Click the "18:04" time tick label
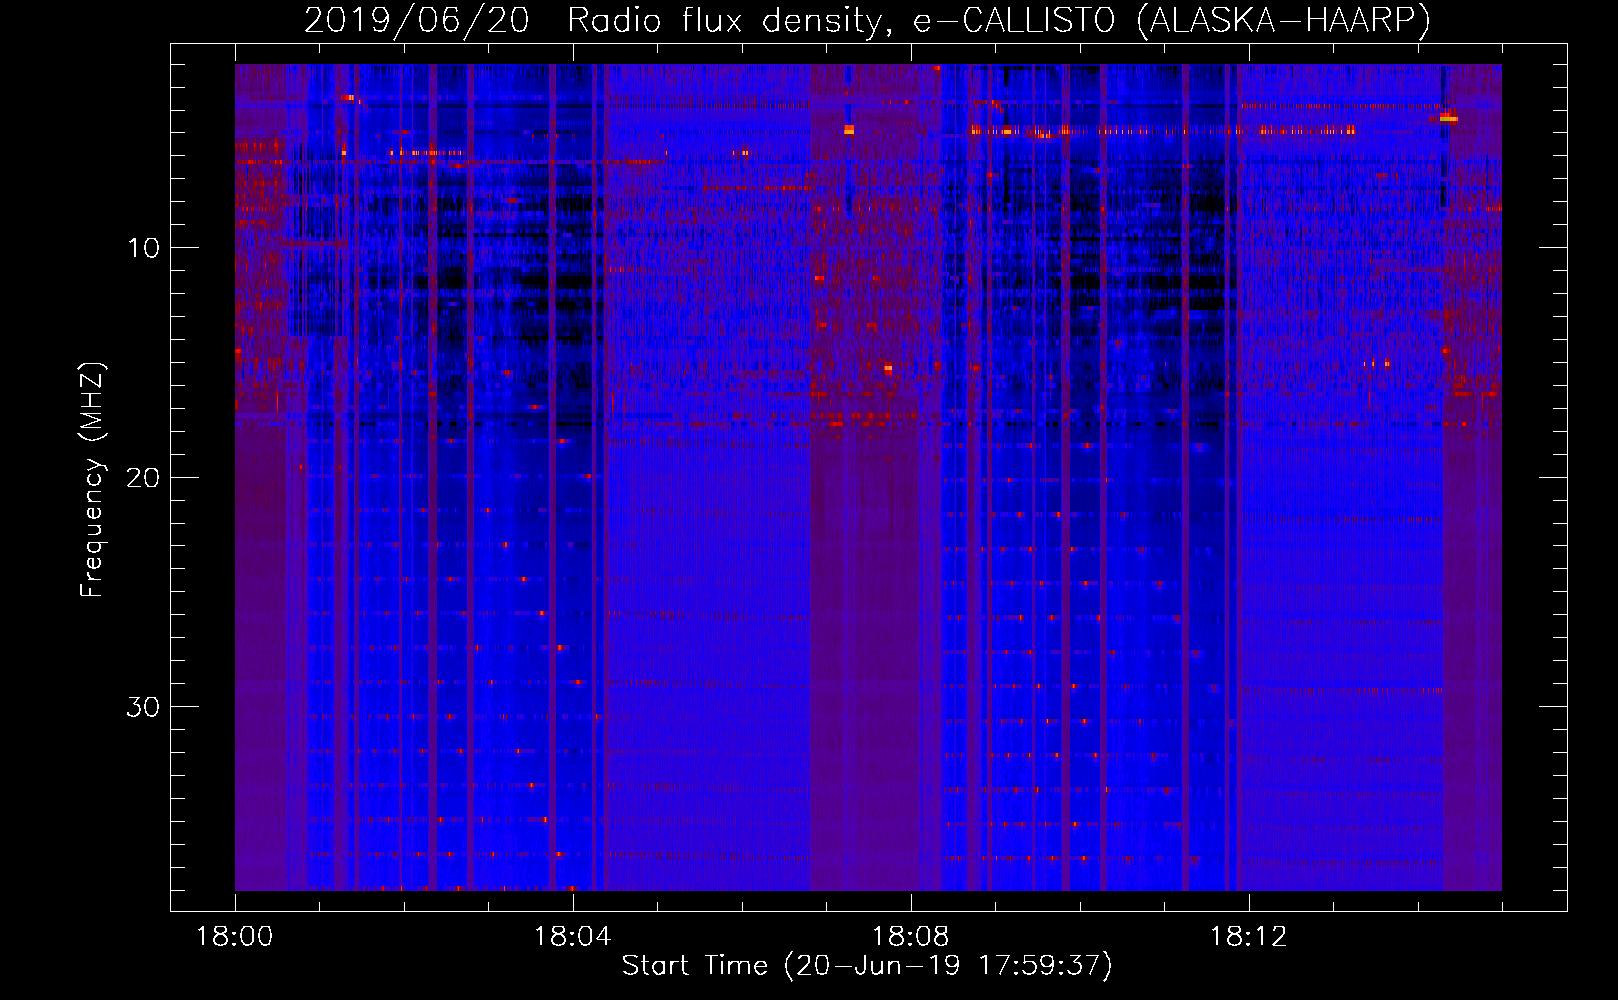The width and height of the screenshot is (1618, 1000). click(573, 937)
